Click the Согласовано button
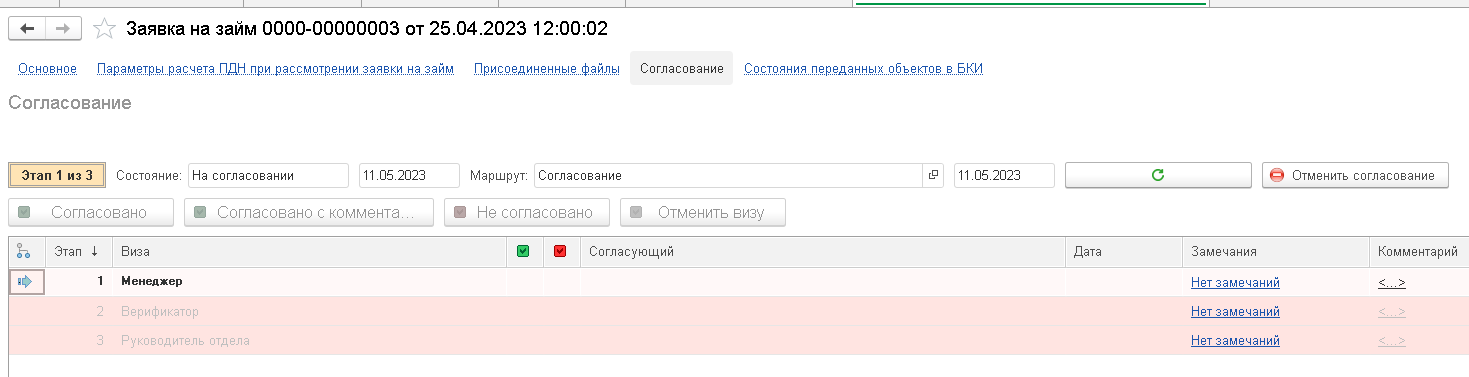This screenshot has height=377, width=1469. 91,212
